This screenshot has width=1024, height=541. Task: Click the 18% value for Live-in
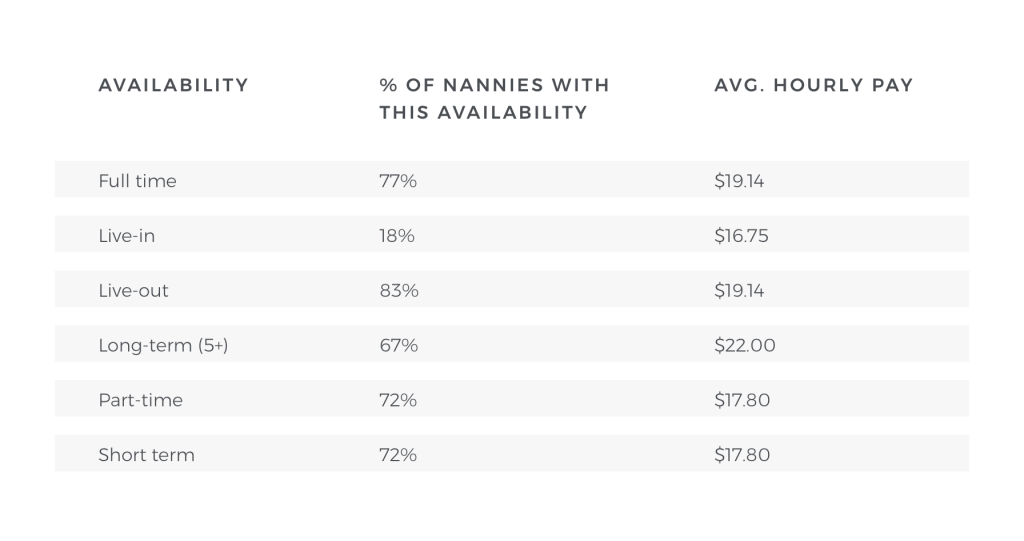pos(396,236)
